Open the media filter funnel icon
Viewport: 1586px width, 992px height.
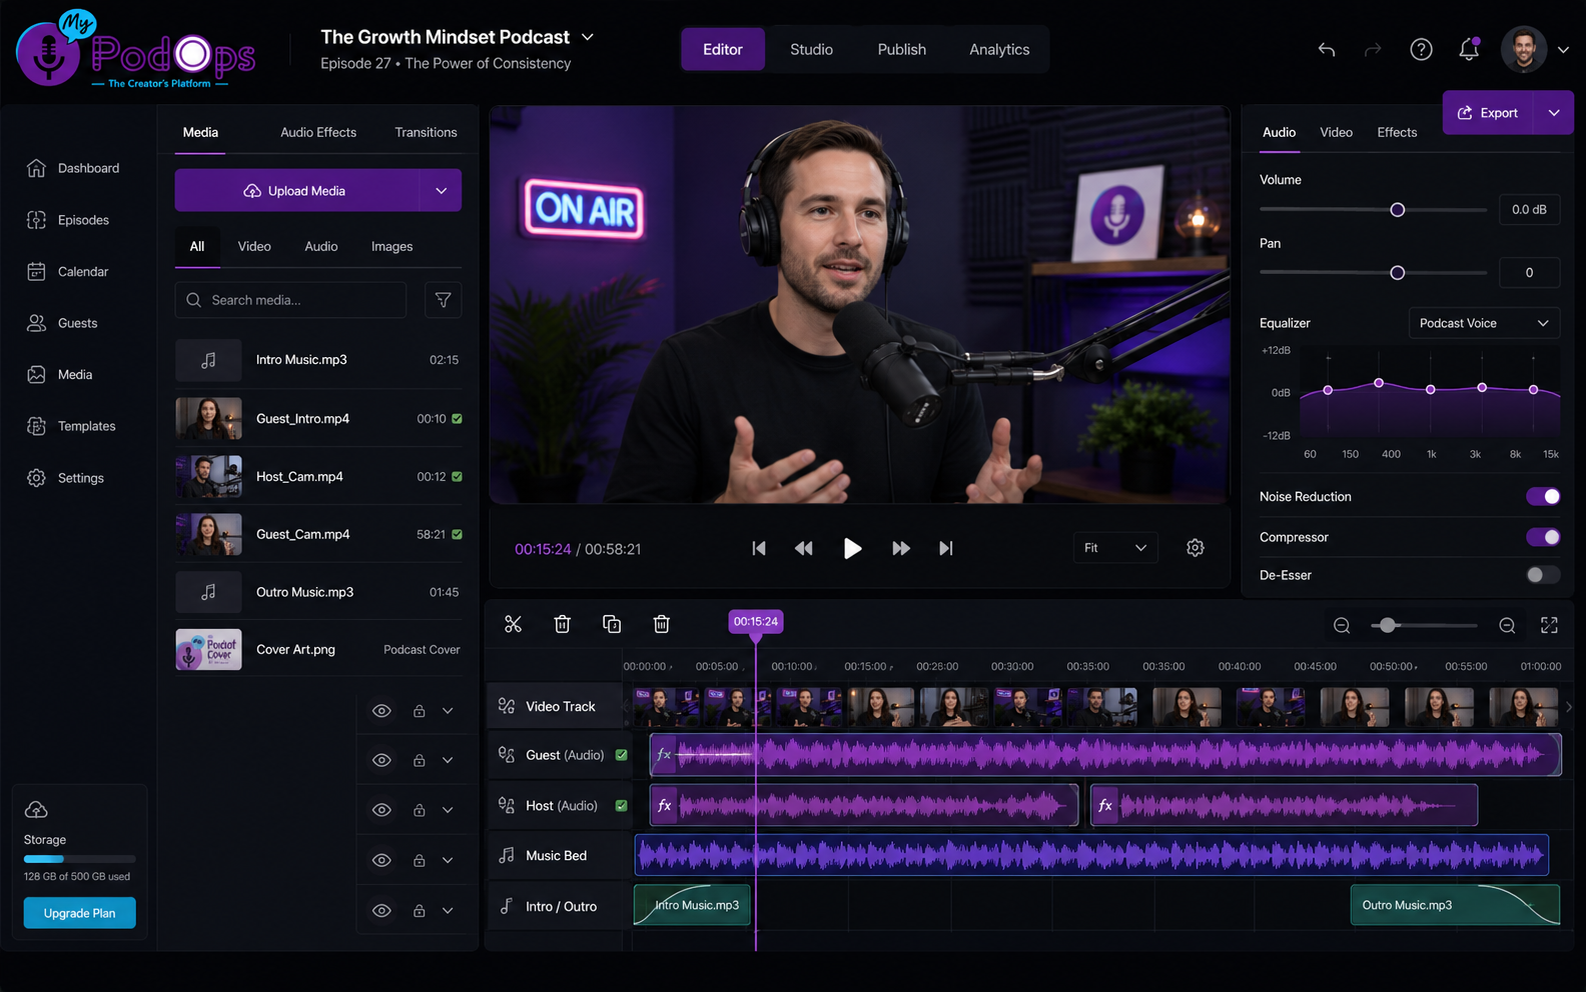443,300
